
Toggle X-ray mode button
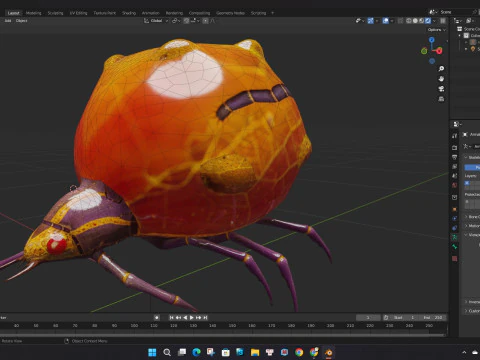point(400,21)
